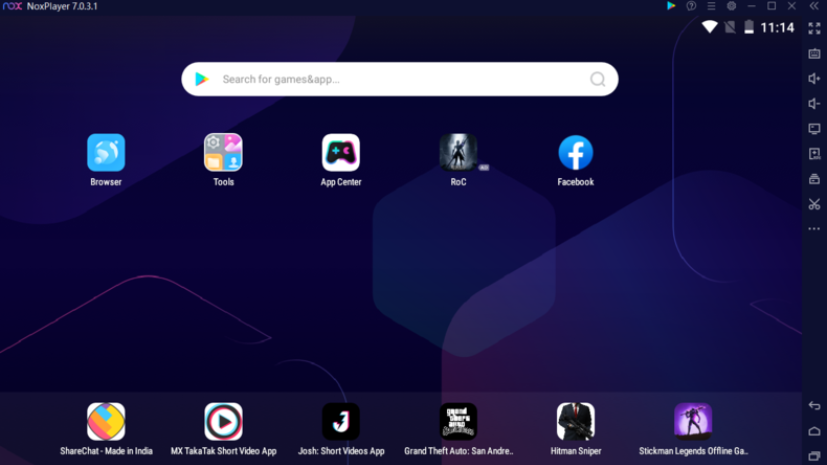Decrease volume from the sidebar

click(x=814, y=104)
